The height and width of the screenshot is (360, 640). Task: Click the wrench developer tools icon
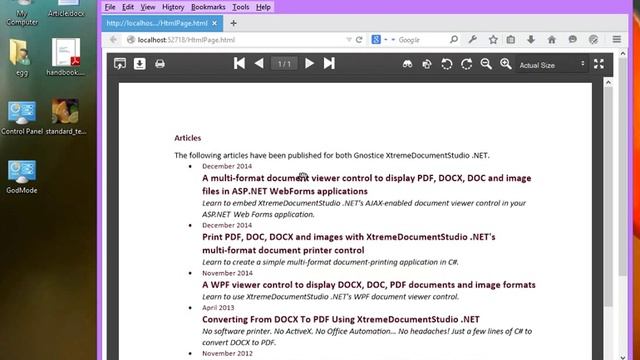473,40
